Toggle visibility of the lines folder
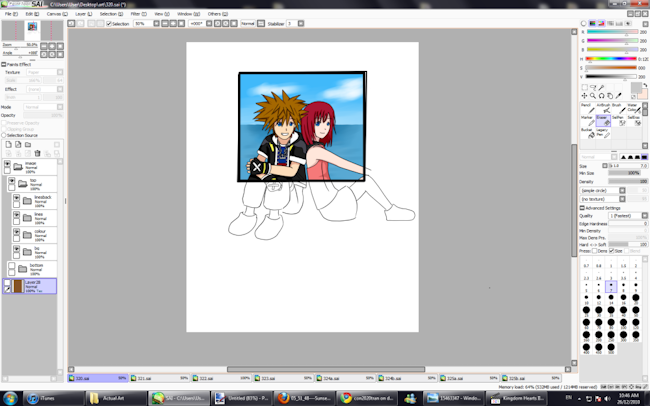This screenshot has width=650, height=406. coord(16,215)
